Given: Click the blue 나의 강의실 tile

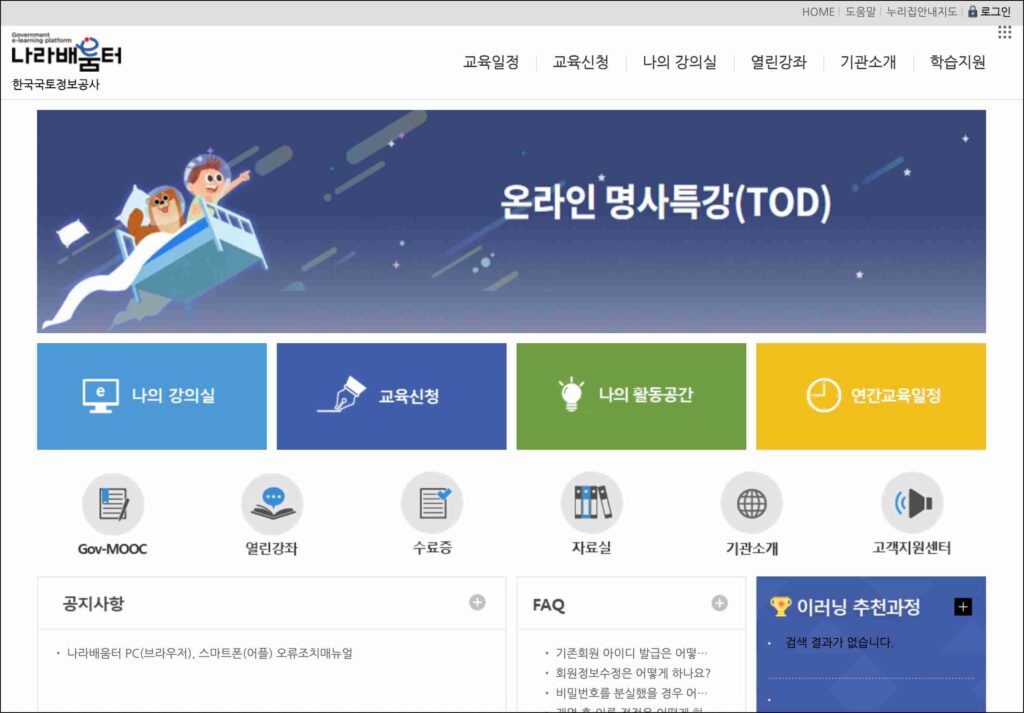Looking at the screenshot, I should (x=152, y=396).
